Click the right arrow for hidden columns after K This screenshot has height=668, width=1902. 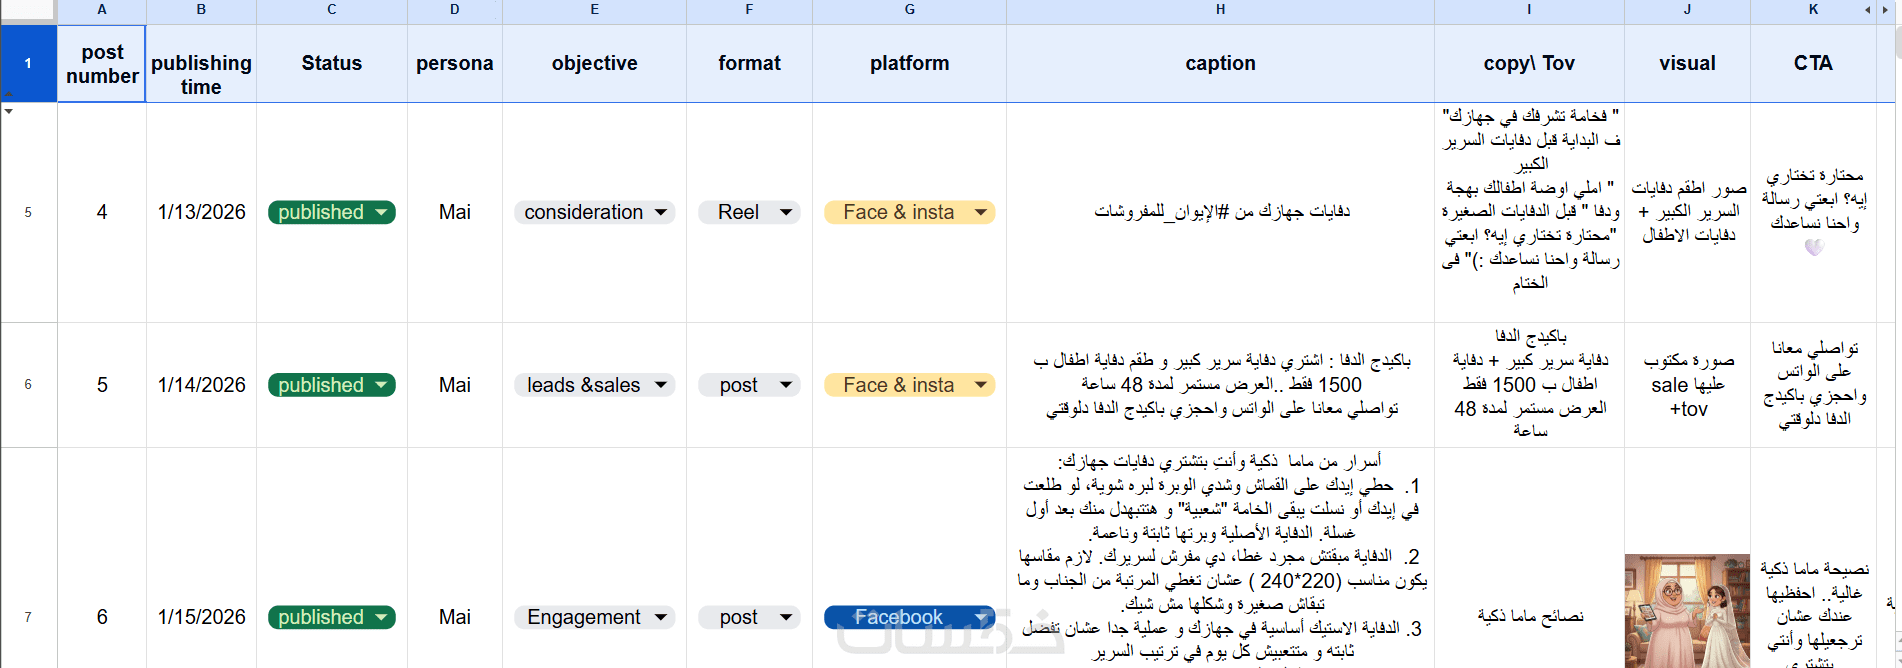(1884, 10)
